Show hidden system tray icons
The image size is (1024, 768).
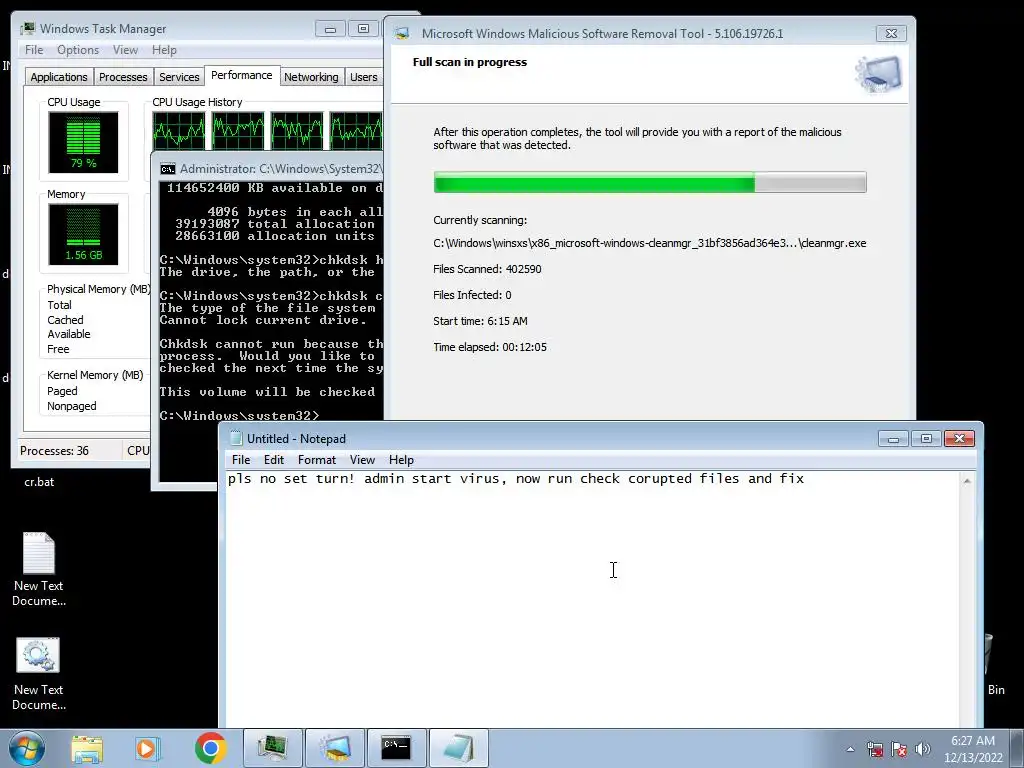click(850, 749)
